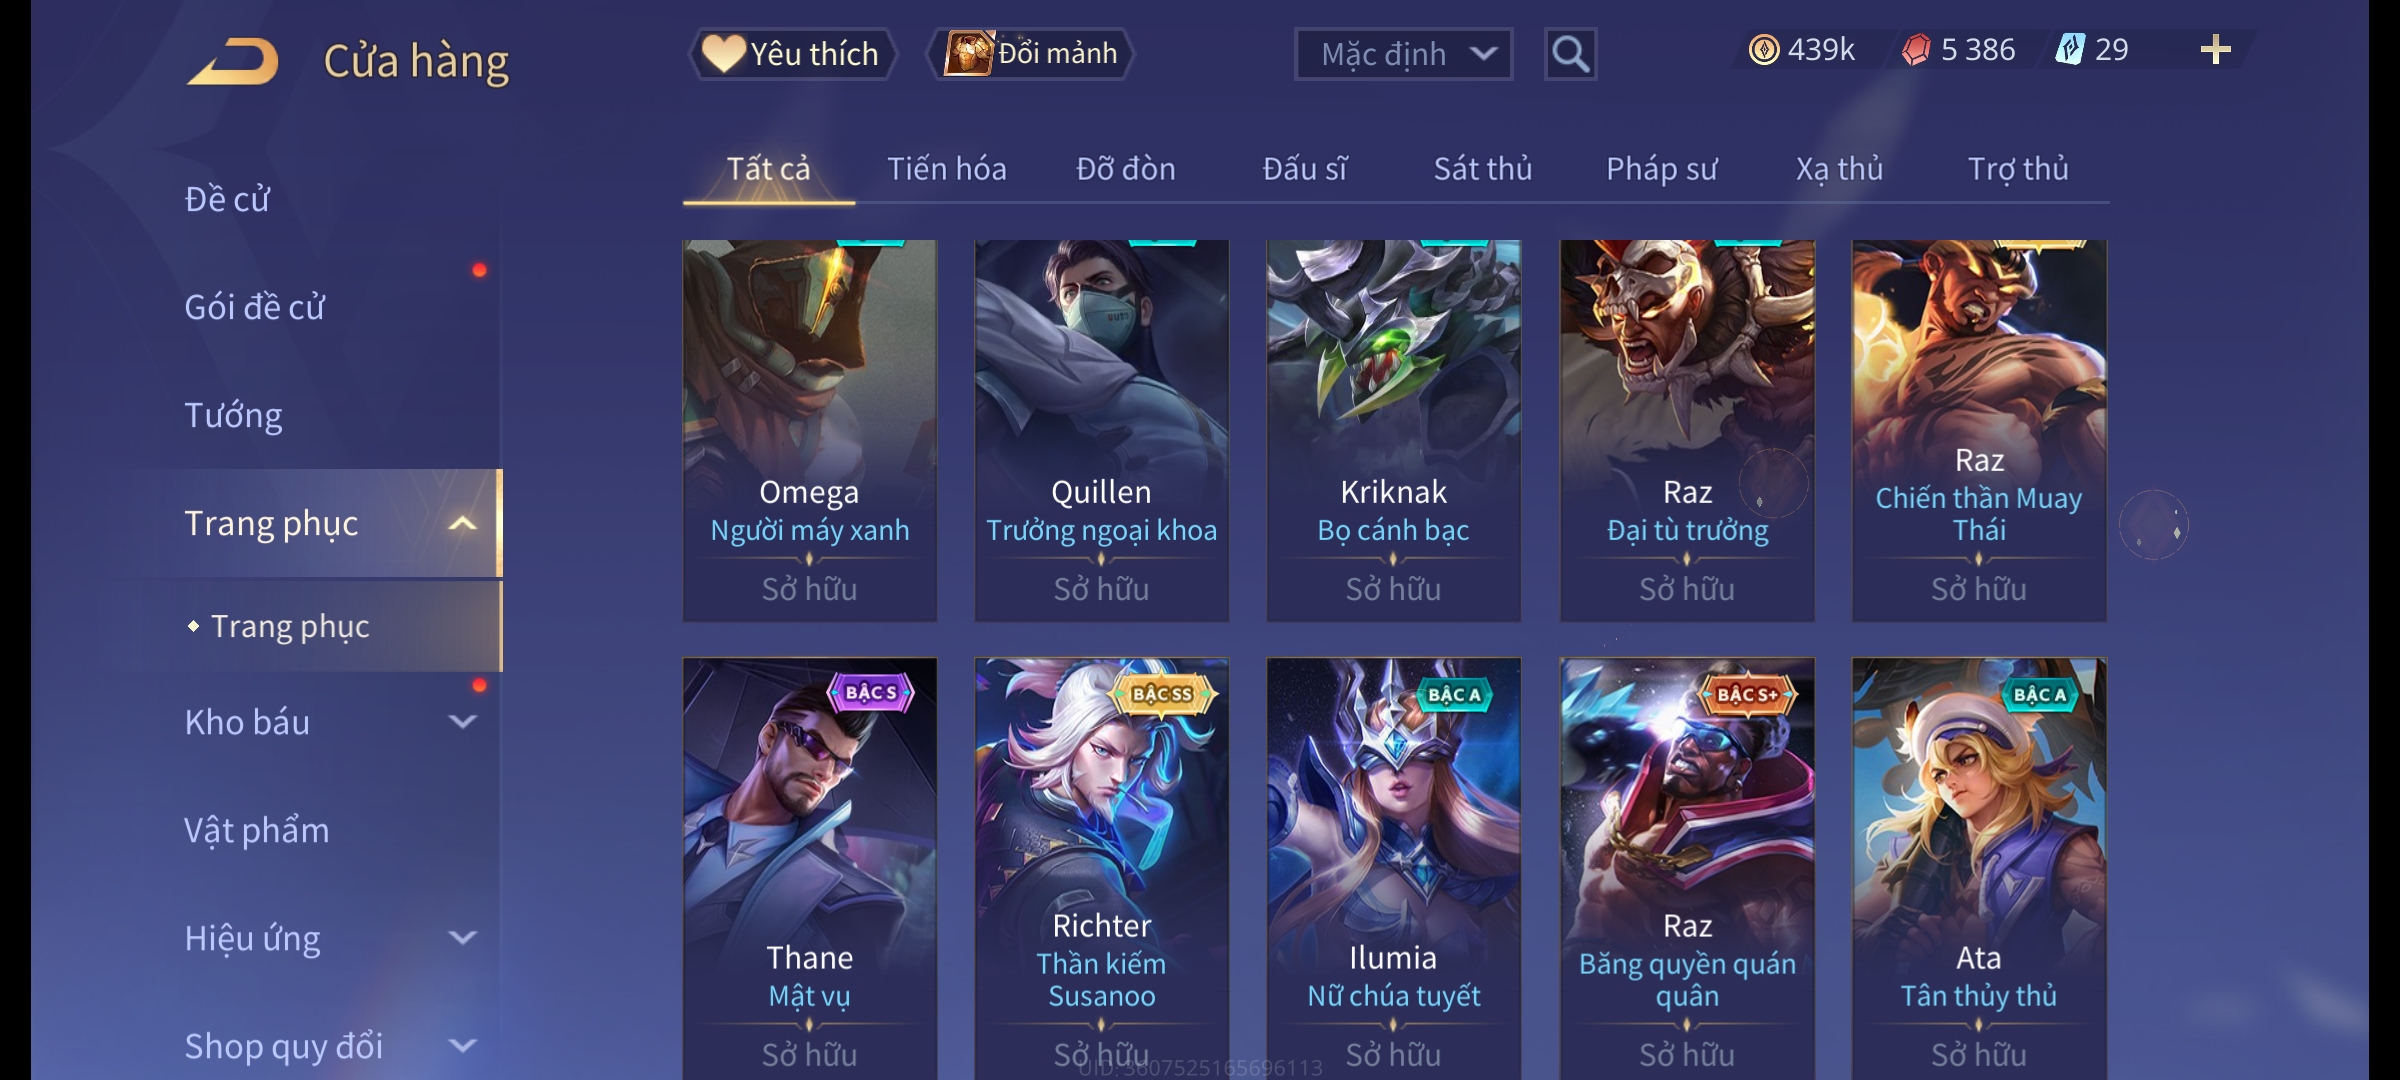
Task: Open Gói đề cử sidebar item
Action: coord(255,307)
